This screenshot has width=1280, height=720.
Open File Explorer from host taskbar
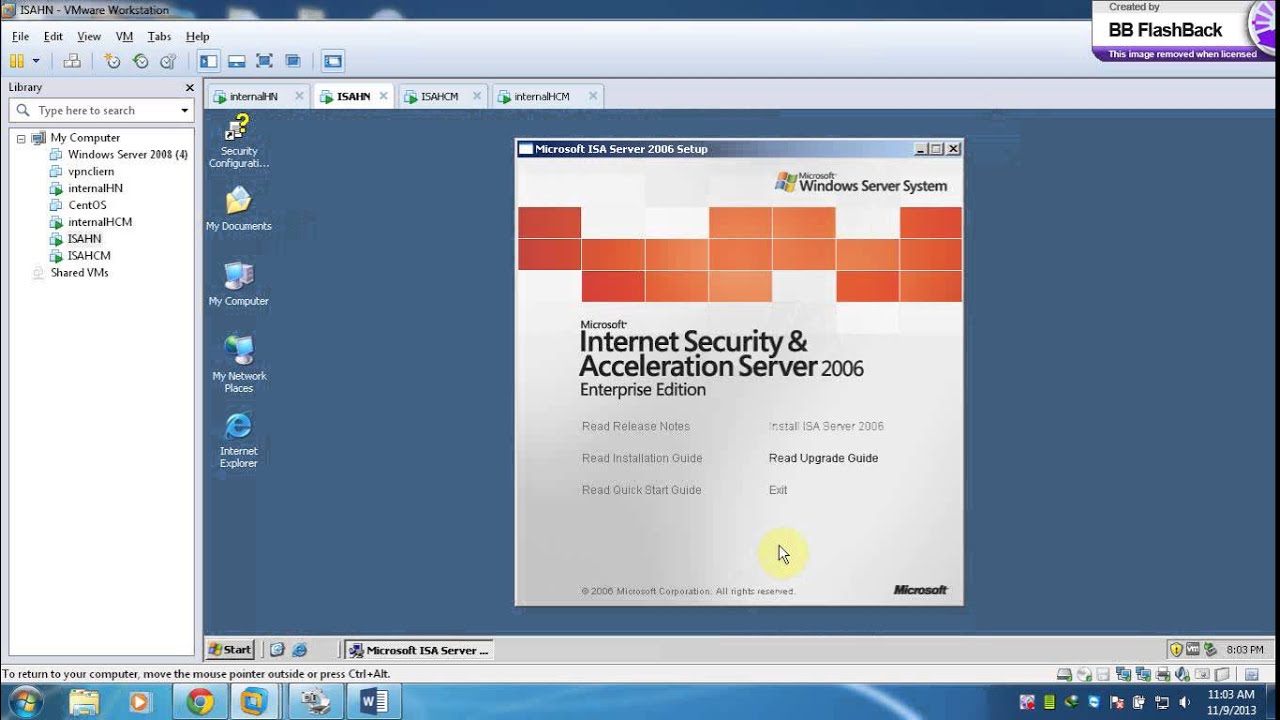pyautogui.click(x=84, y=702)
